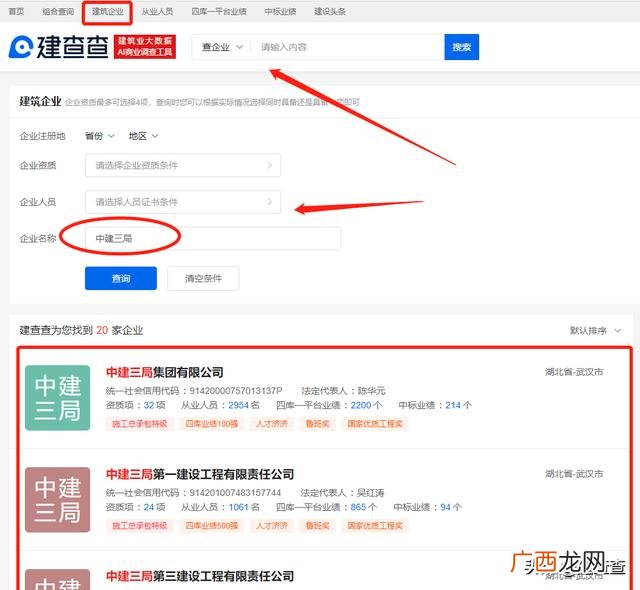This screenshot has height=590, width=640.
Task: Click the 建筑业大数据 red badge
Action: coord(145,47)
